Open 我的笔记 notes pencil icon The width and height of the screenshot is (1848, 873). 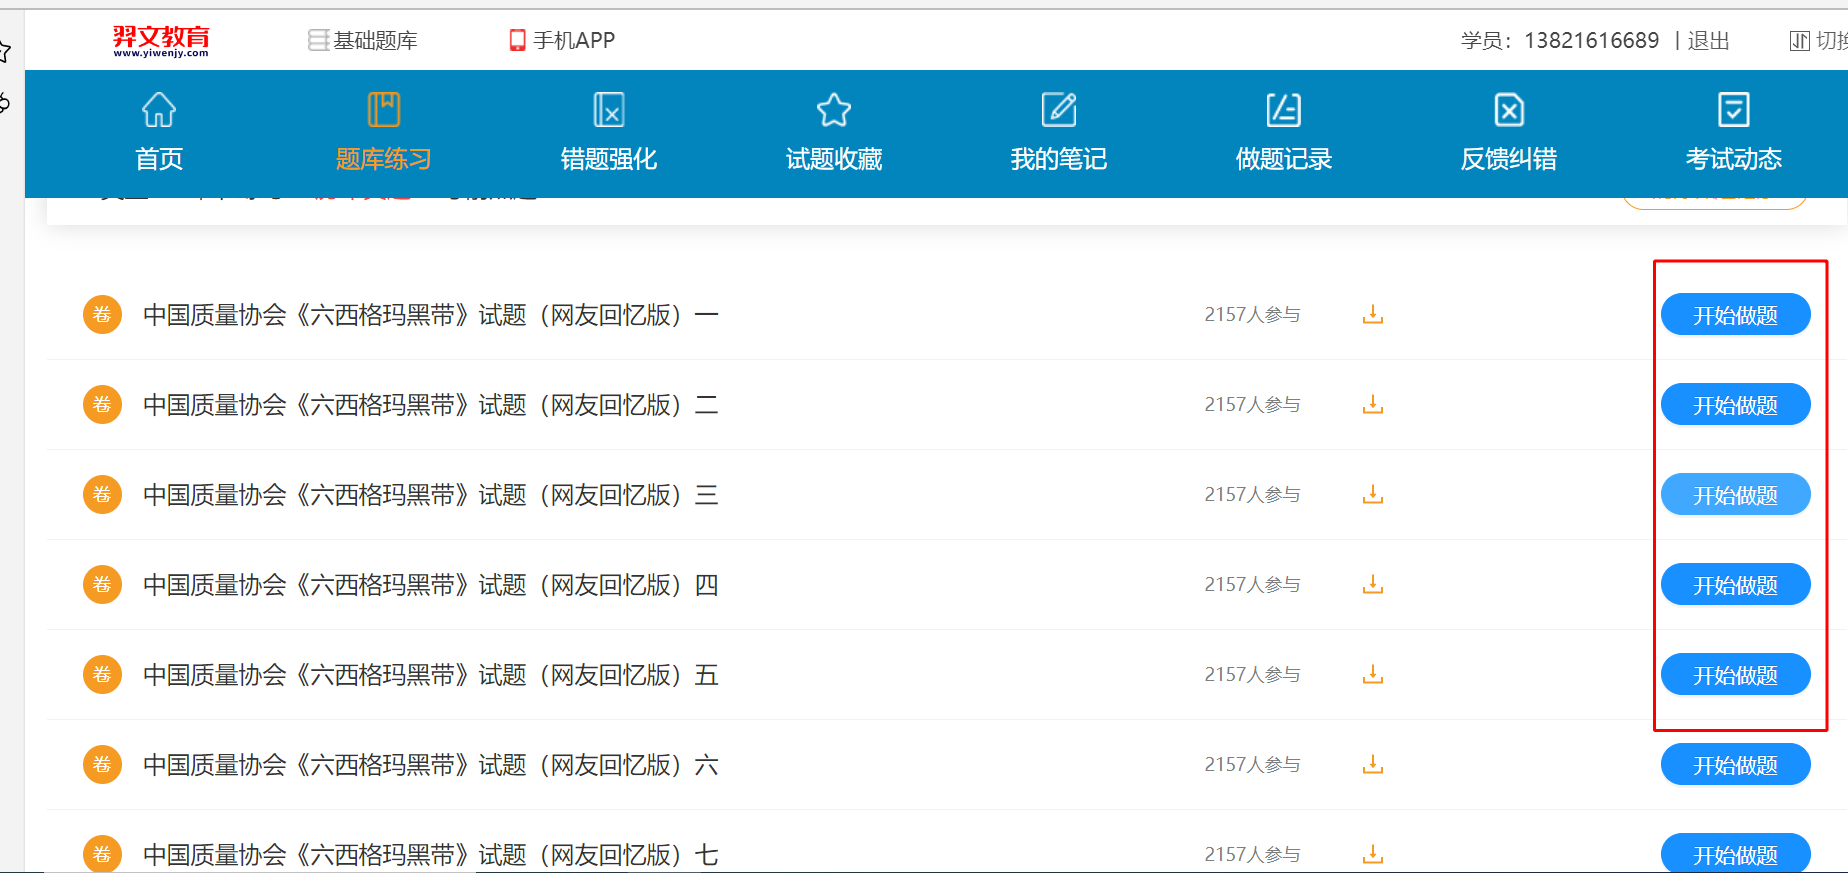click(x=1058, y=110)
